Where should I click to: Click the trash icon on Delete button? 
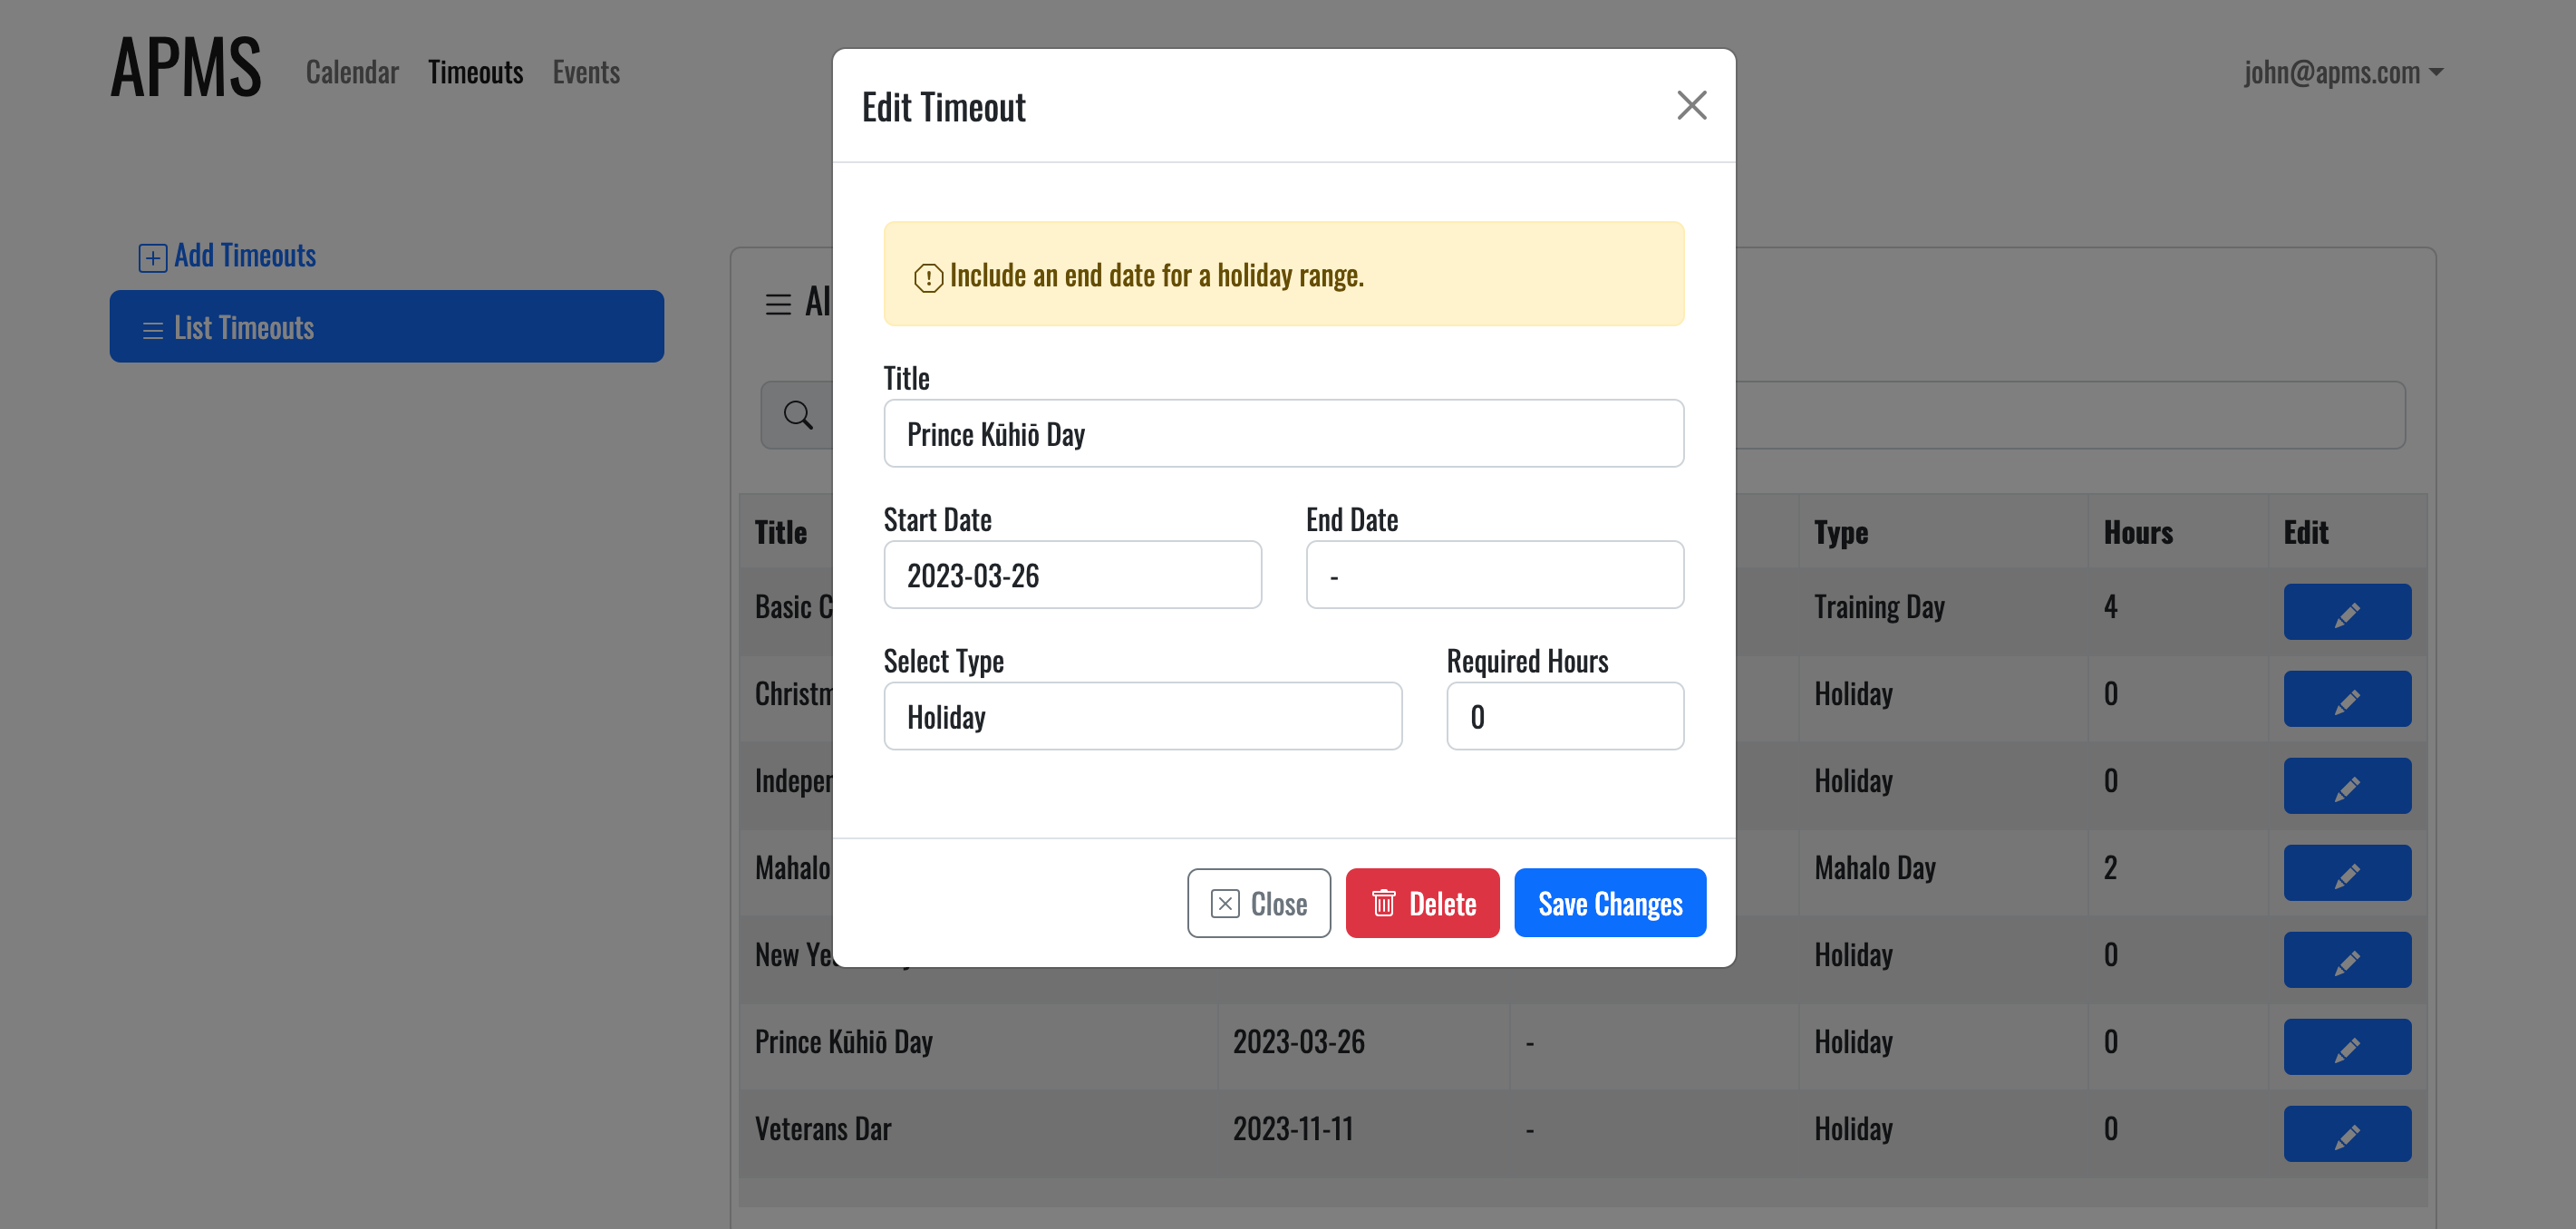pos(1383,903)
